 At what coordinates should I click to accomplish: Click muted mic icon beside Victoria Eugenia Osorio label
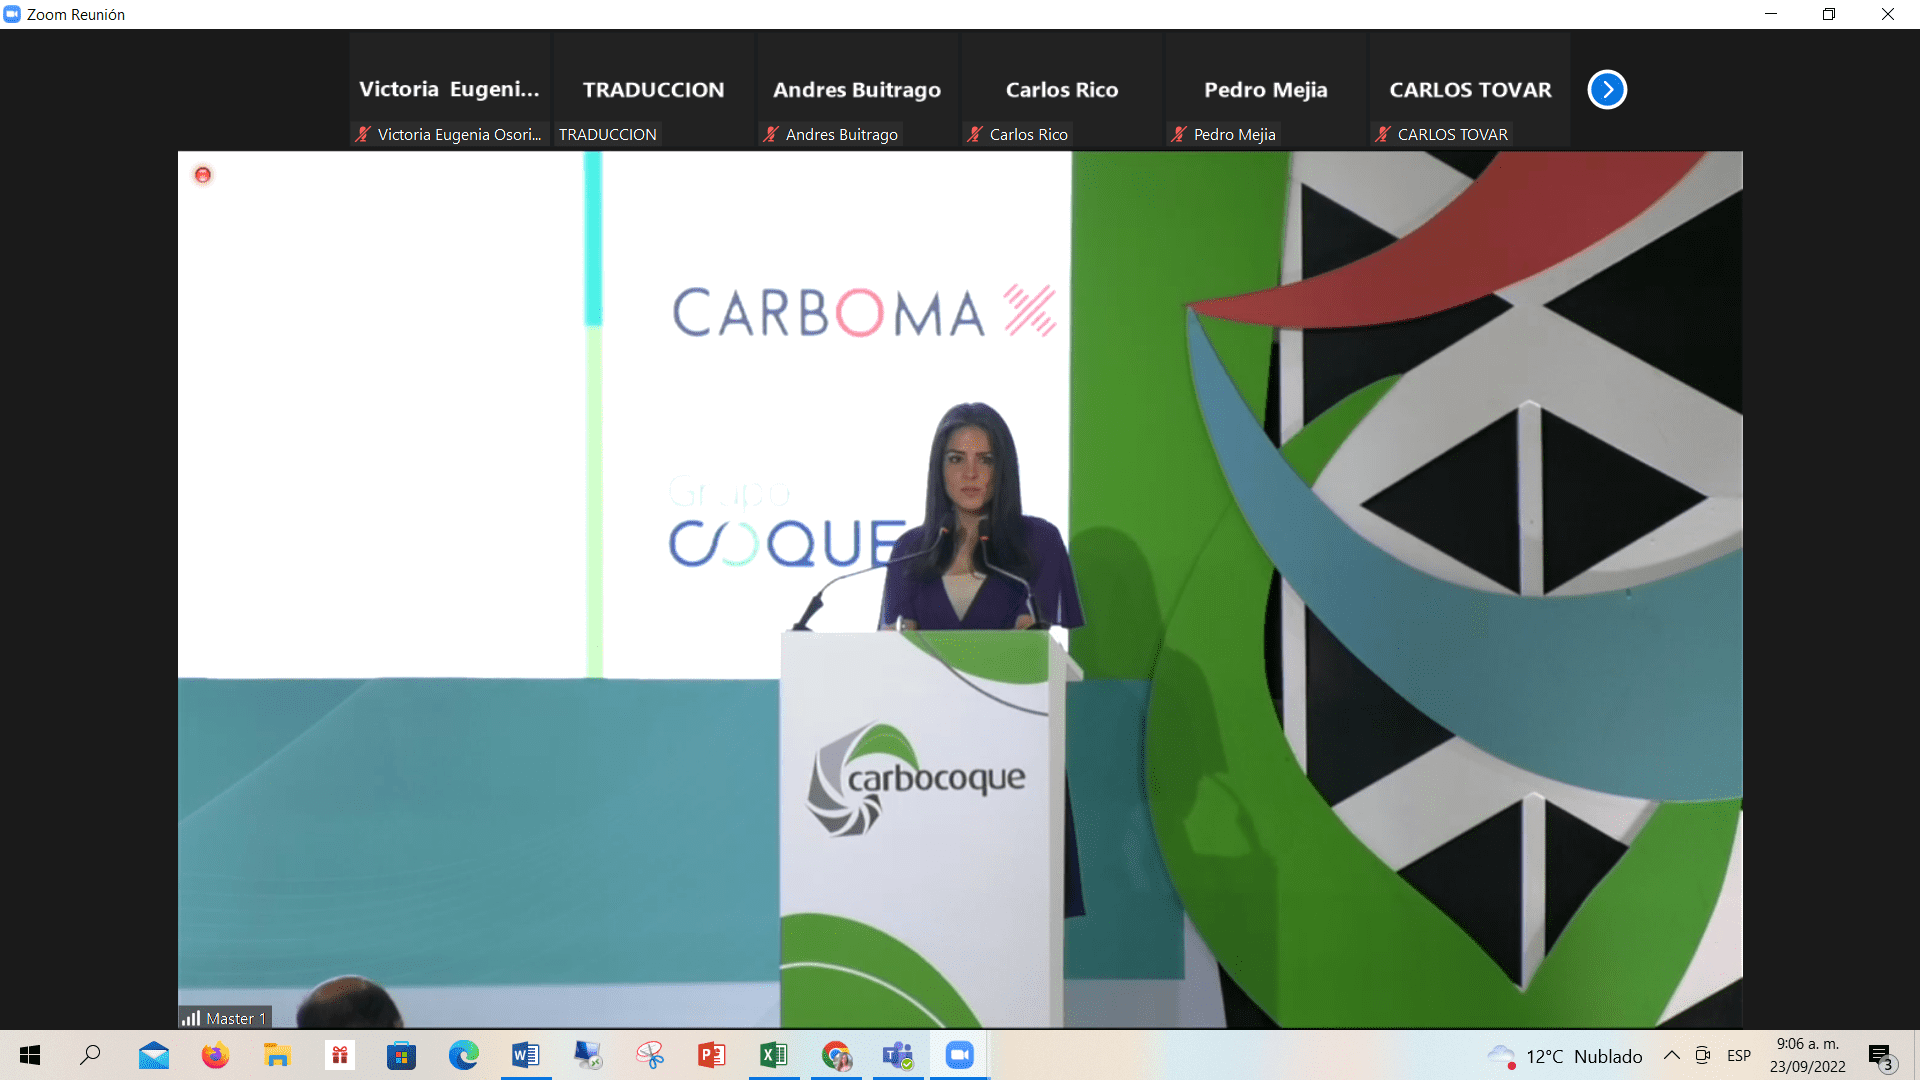pos(363,134)
